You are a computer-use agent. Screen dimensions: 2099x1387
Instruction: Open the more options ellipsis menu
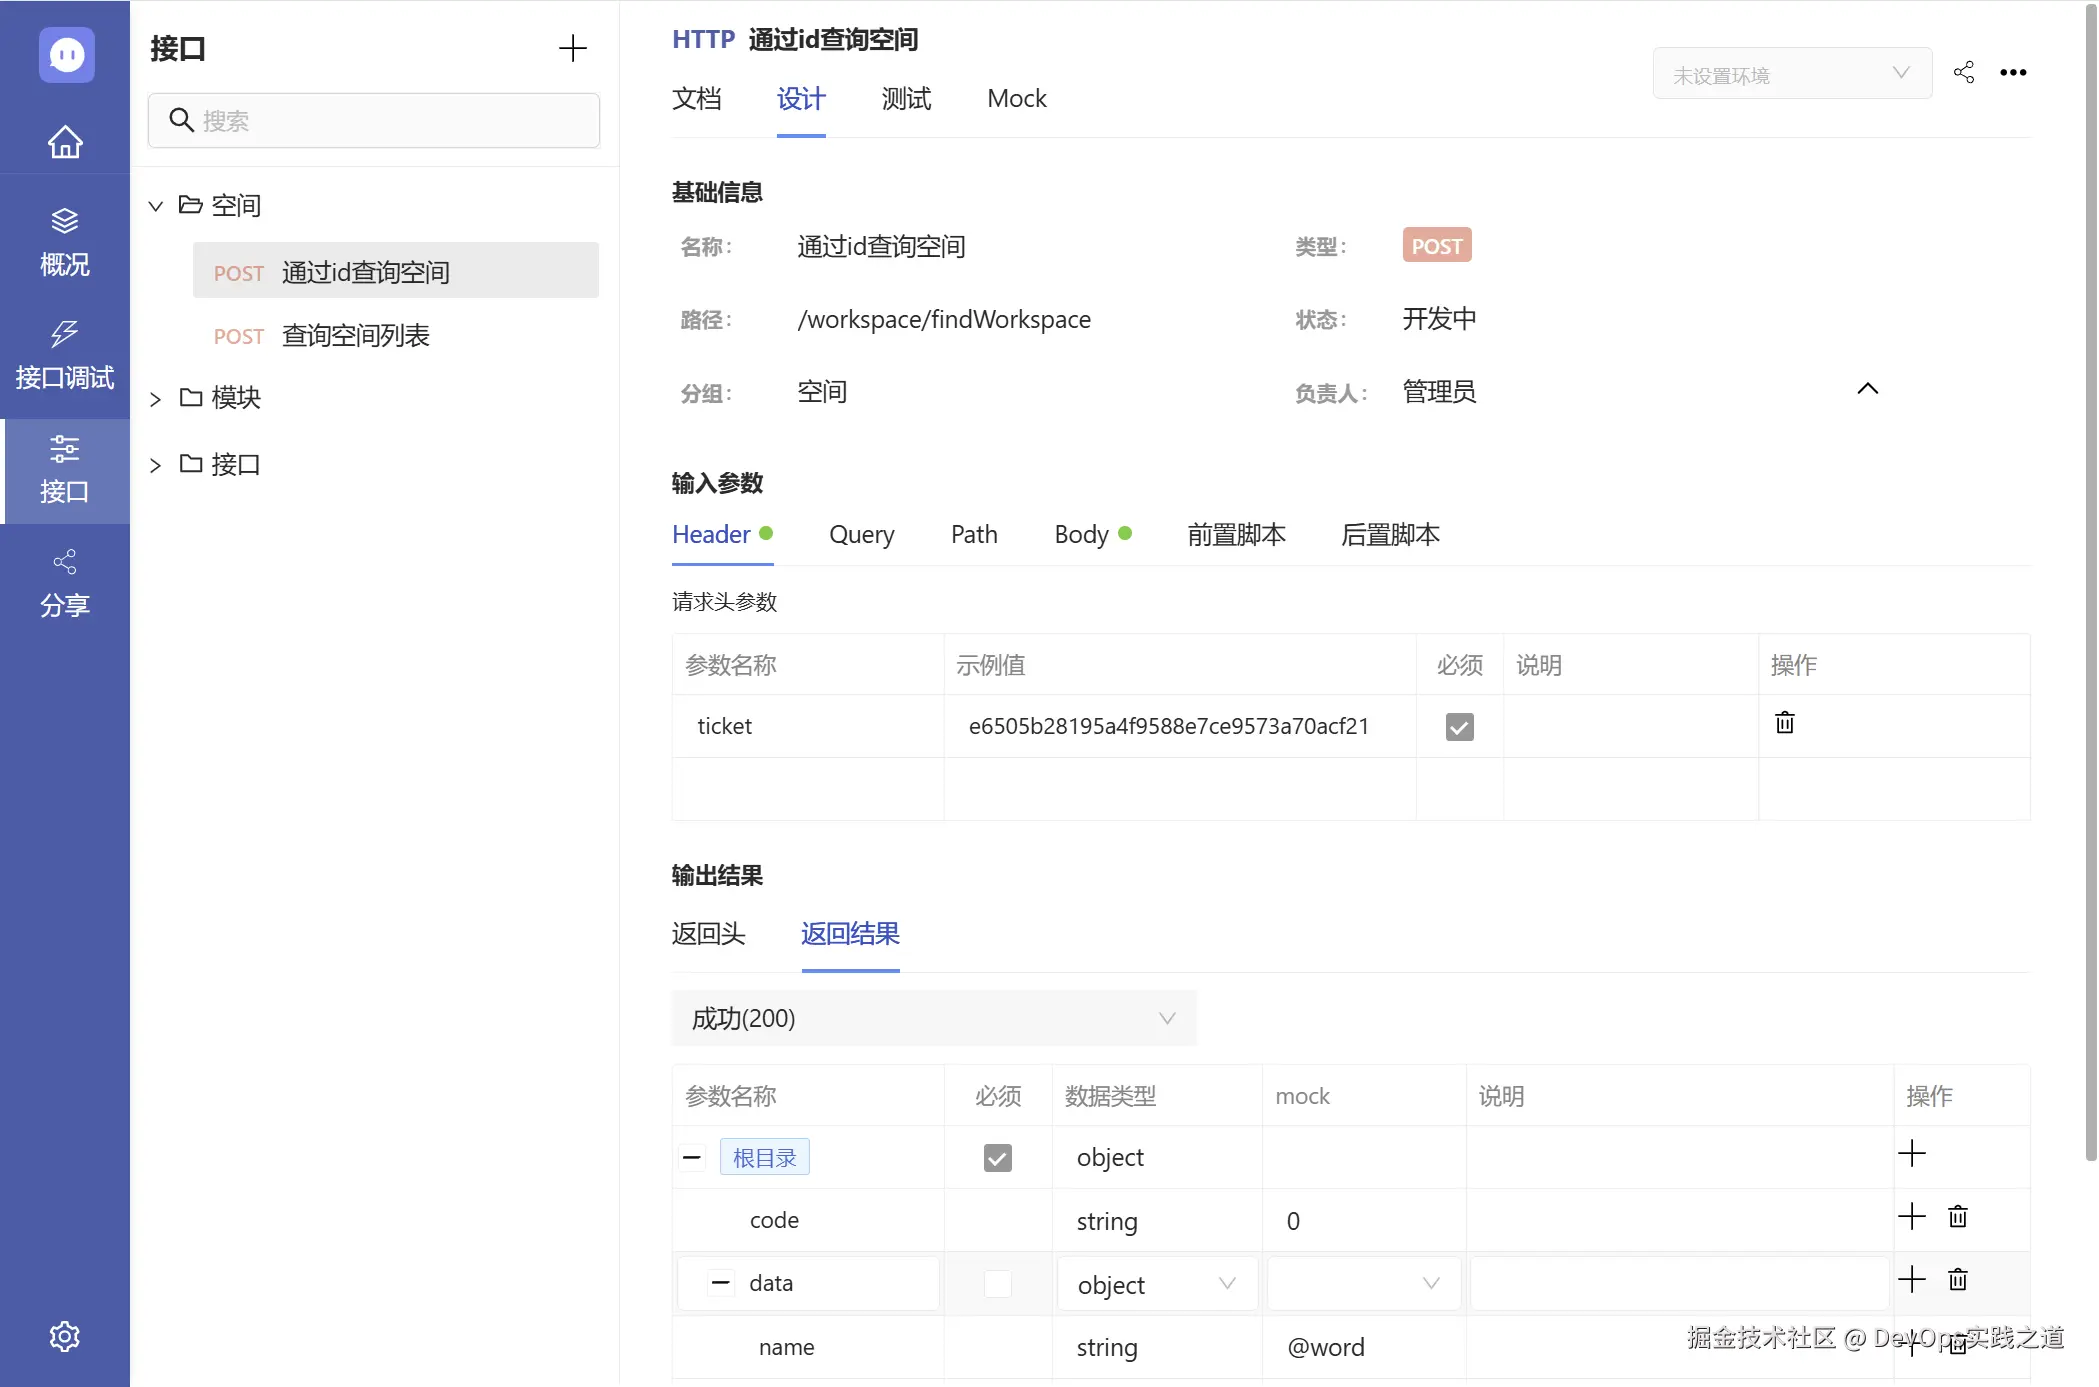2013,72
